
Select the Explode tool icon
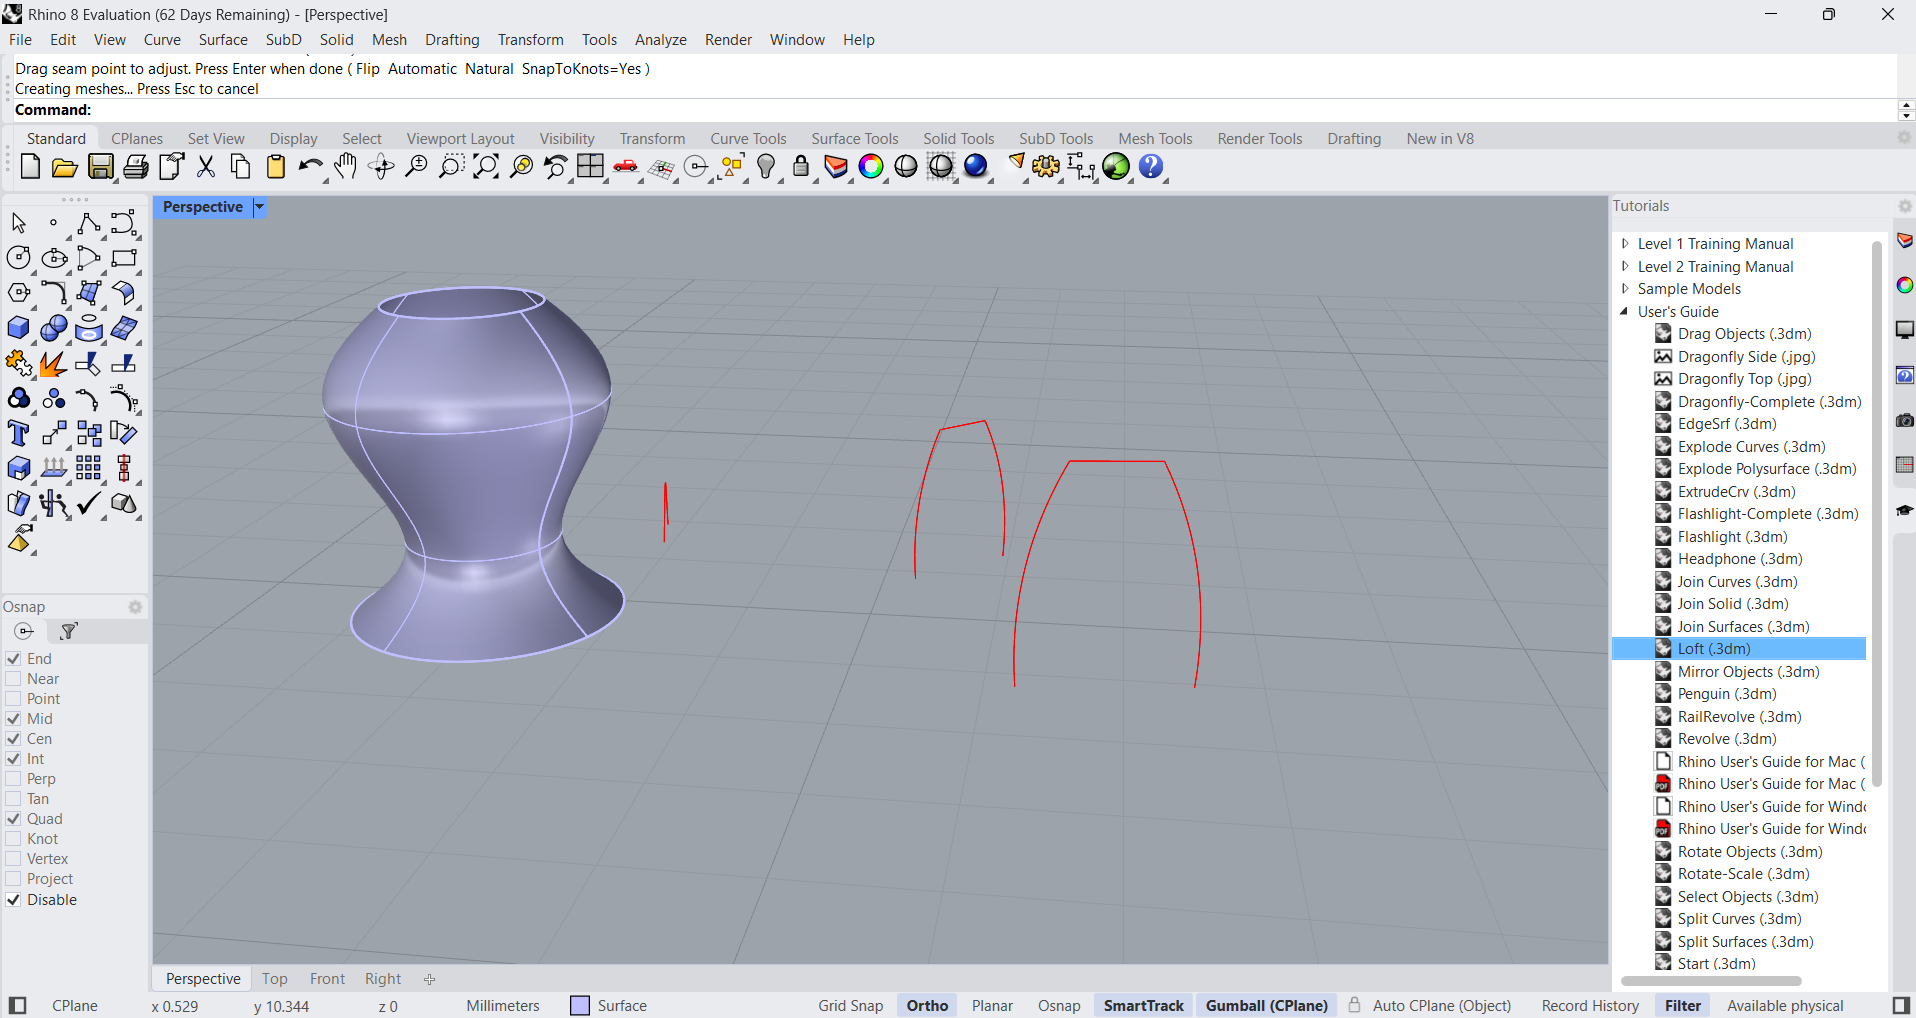point(52,364)
